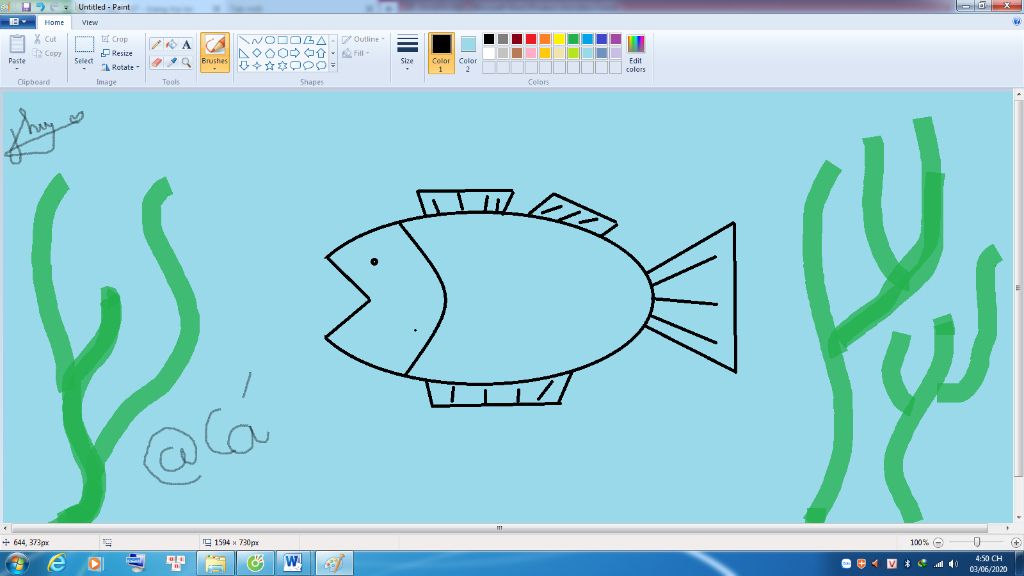
Task: Click the zoom out minus button
Action: 938,542
